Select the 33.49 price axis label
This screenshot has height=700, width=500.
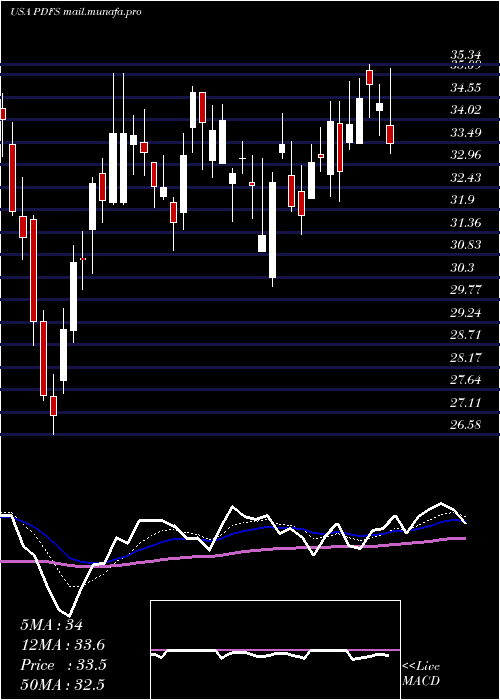466,133
